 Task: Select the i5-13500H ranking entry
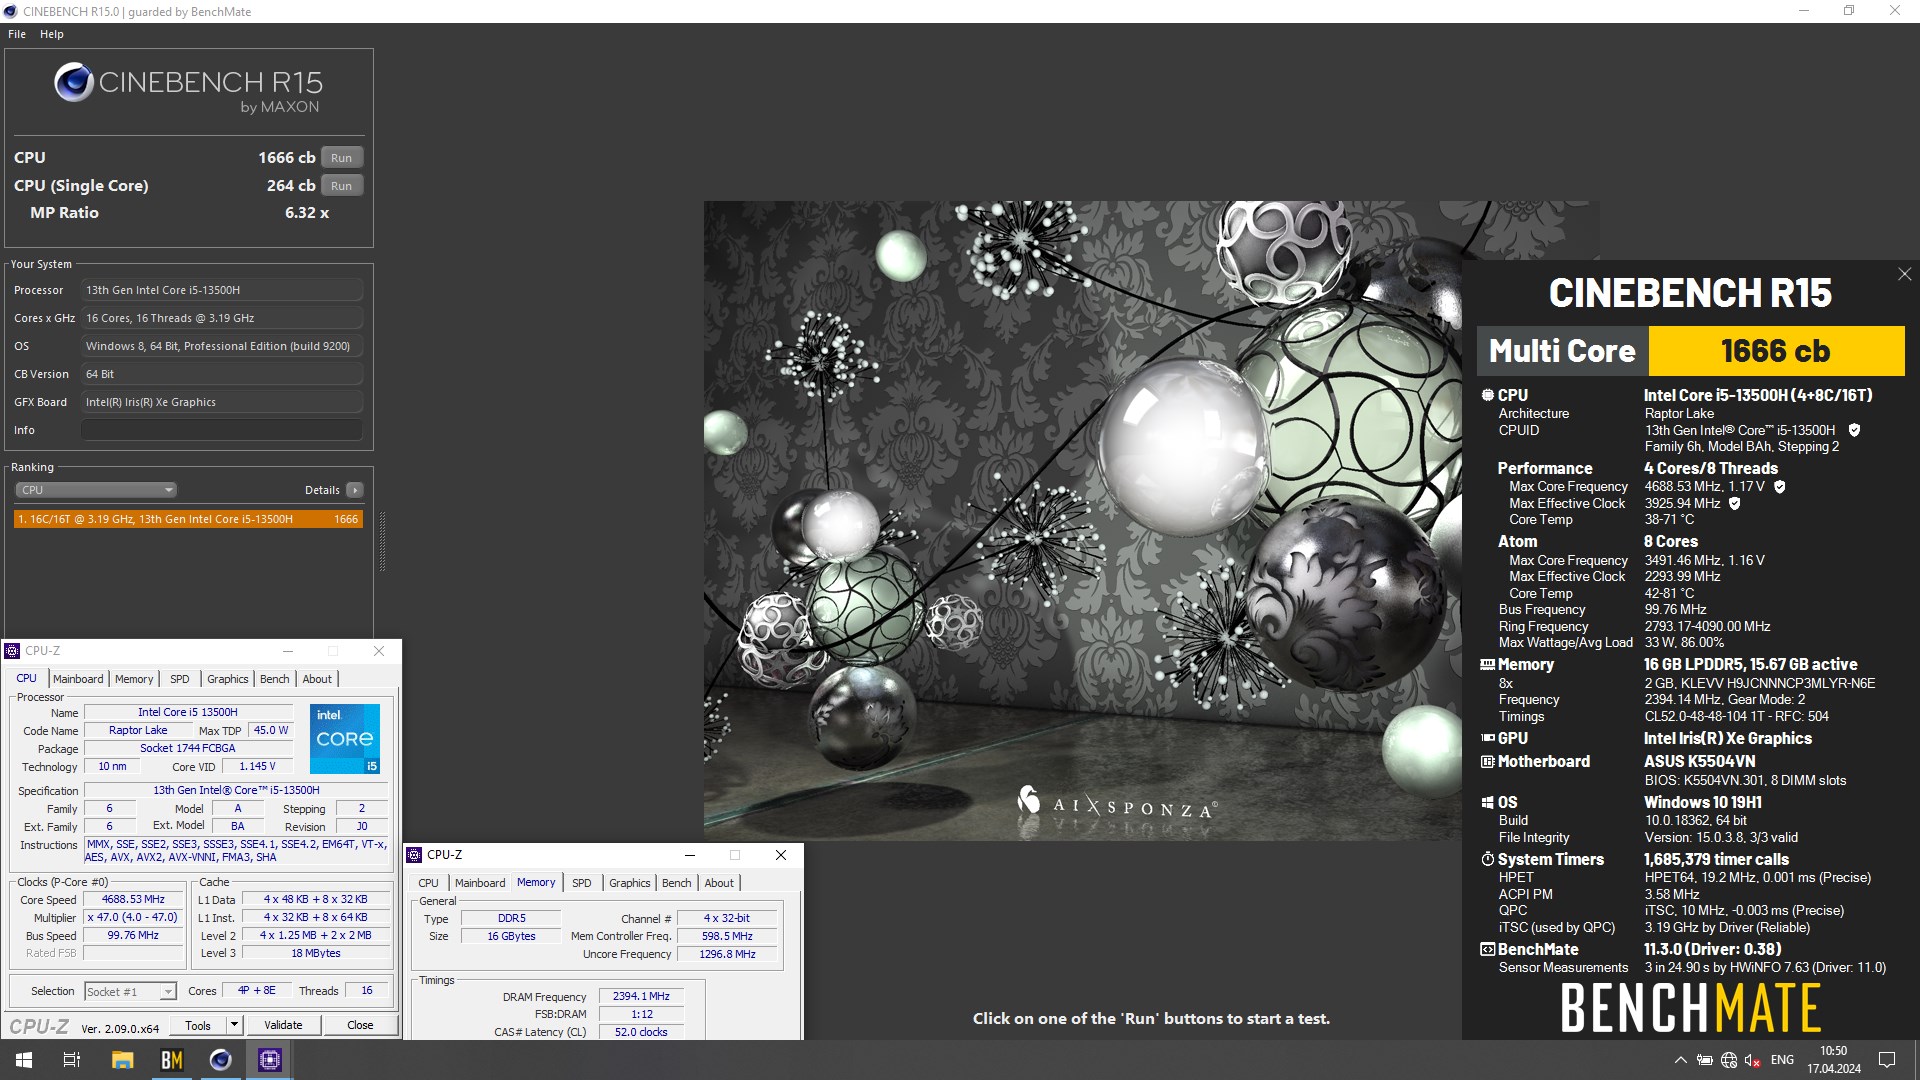[188, 519]
